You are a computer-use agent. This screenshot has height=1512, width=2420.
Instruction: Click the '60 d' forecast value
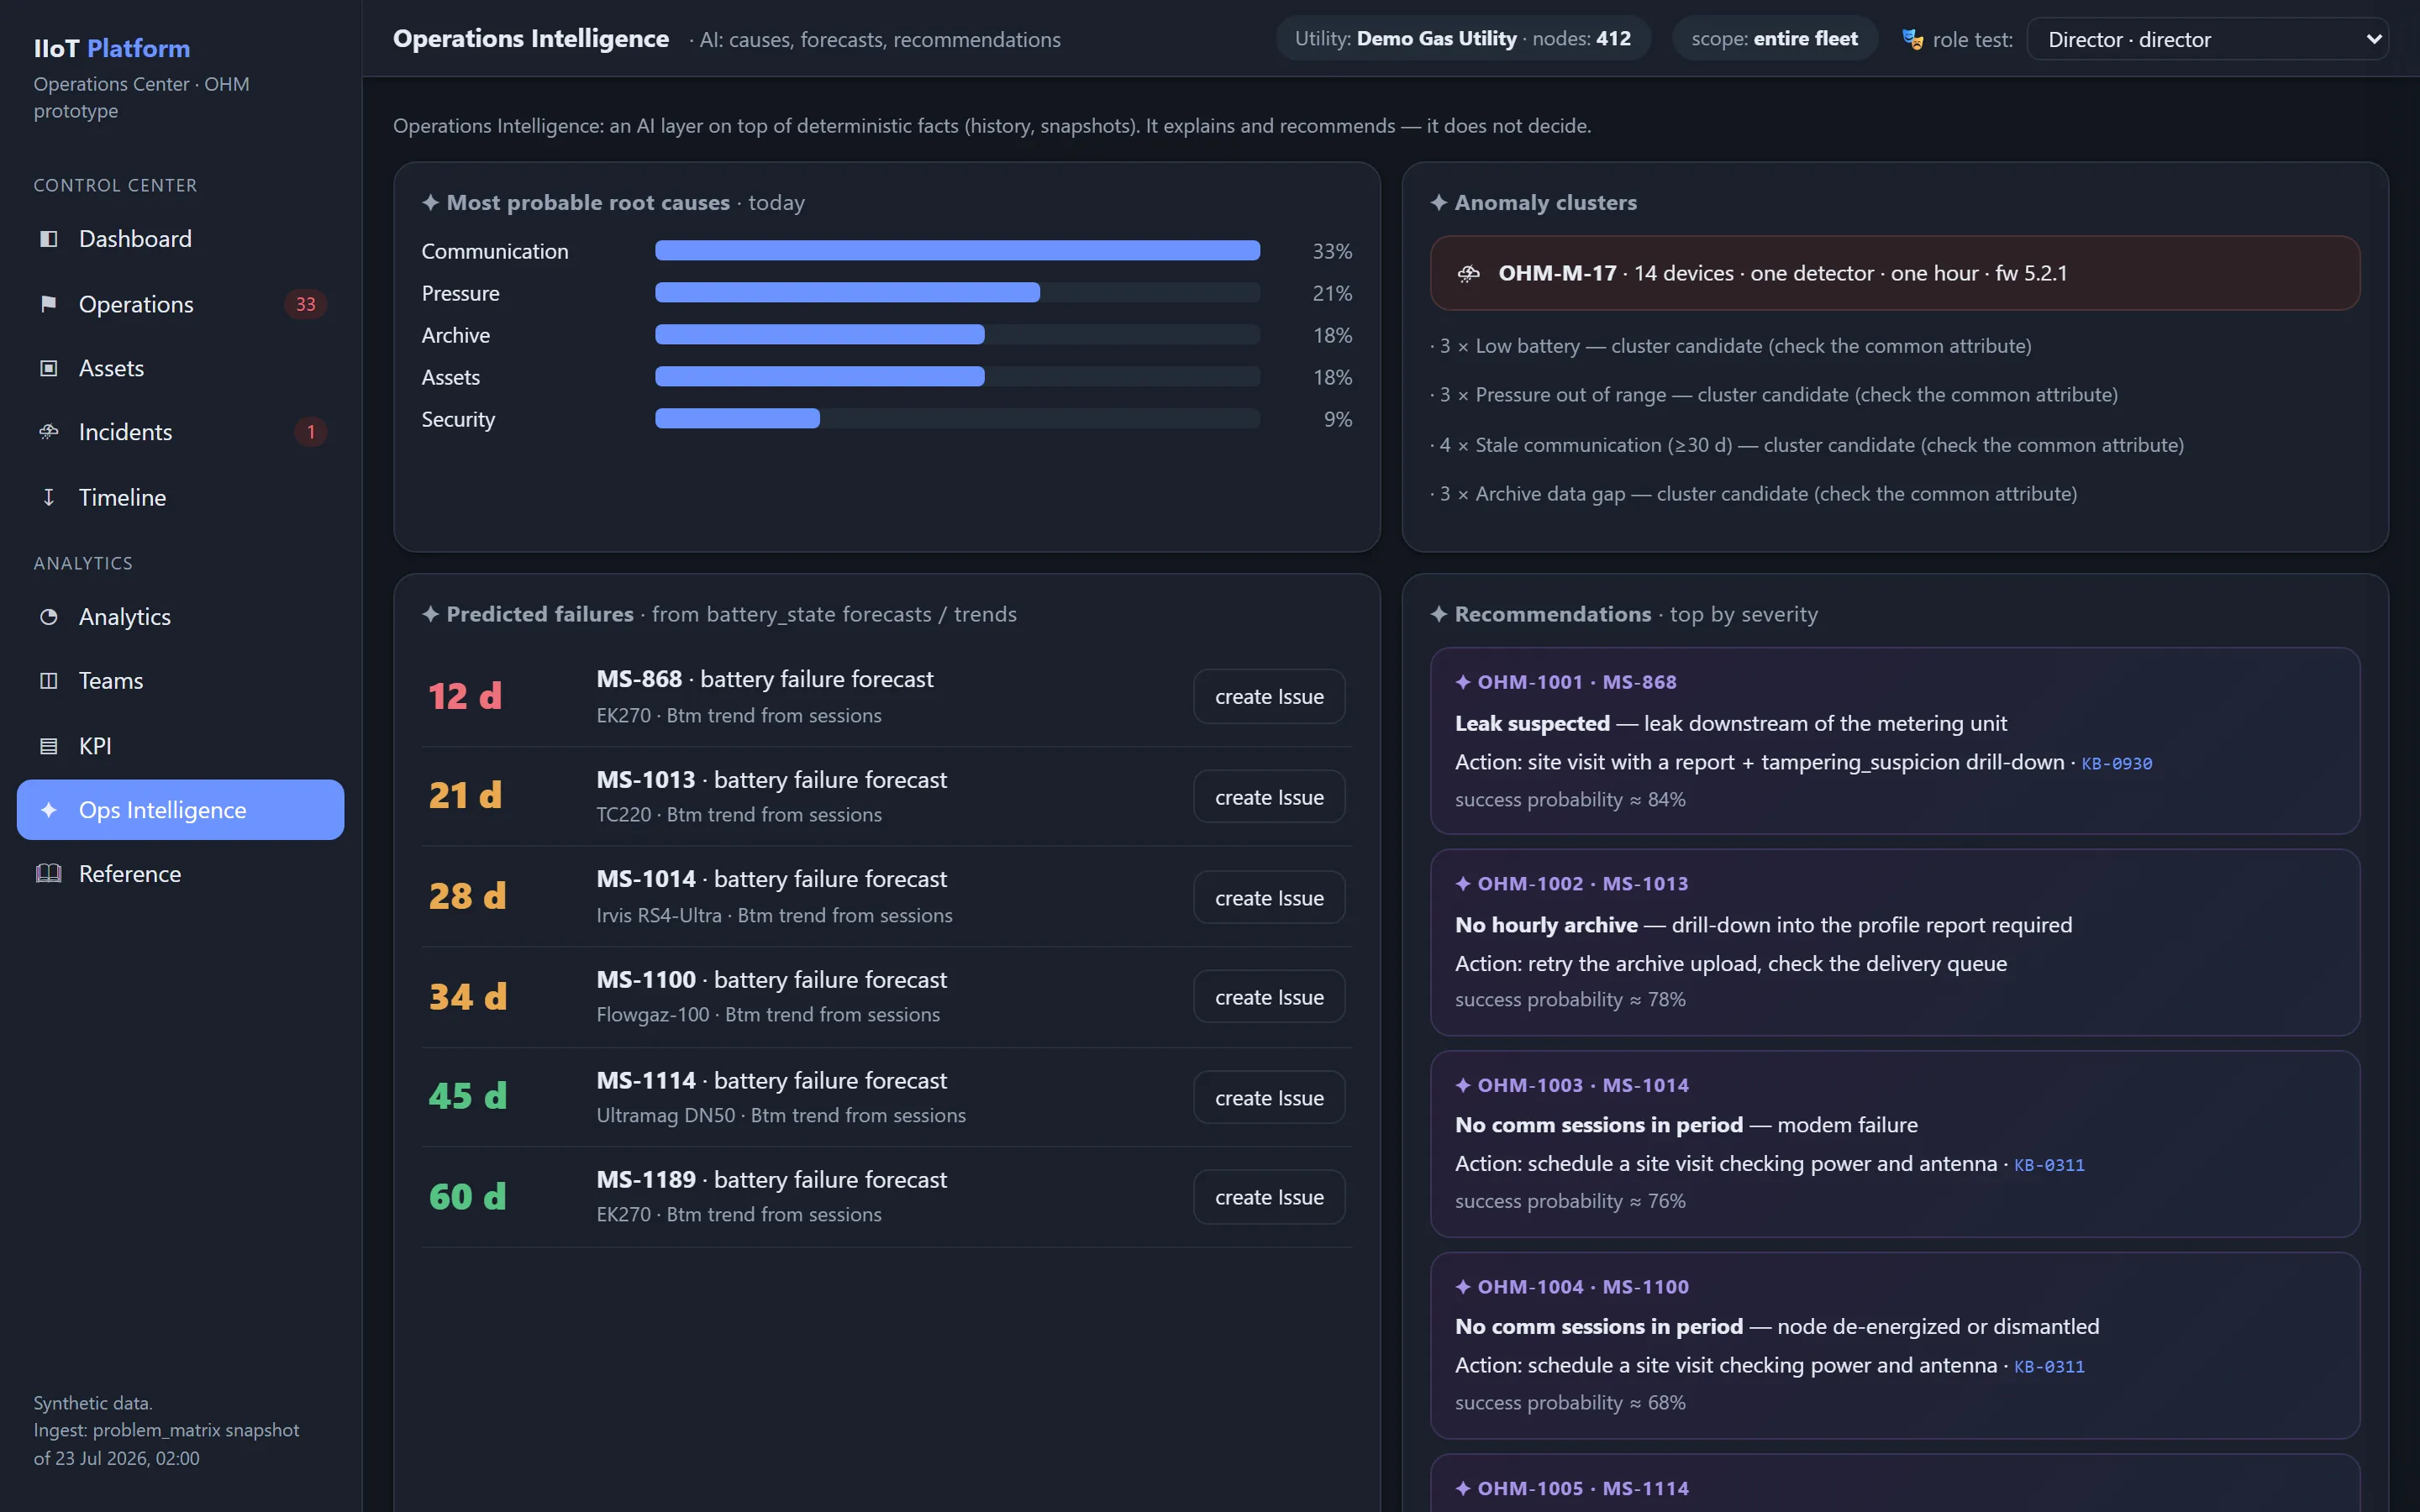point(467,1197)
